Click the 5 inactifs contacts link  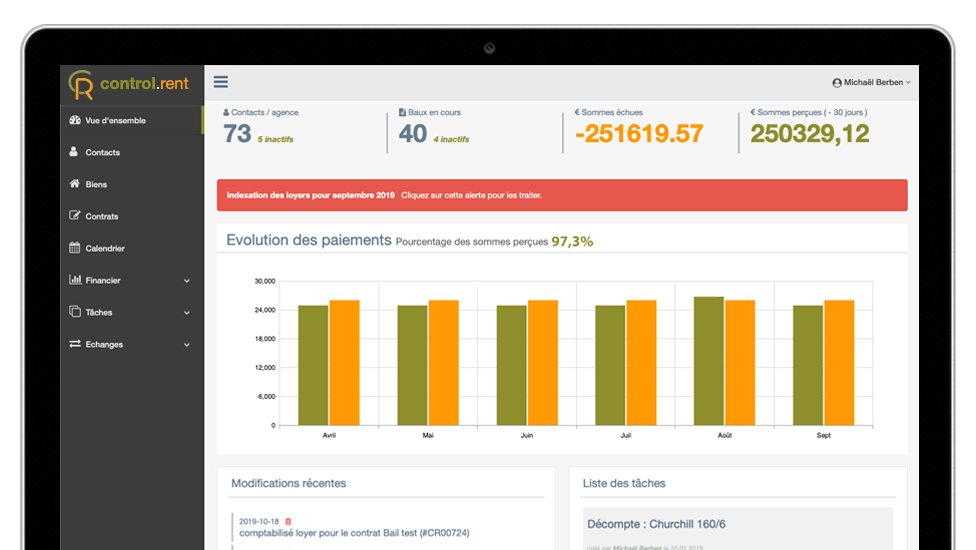276,139
